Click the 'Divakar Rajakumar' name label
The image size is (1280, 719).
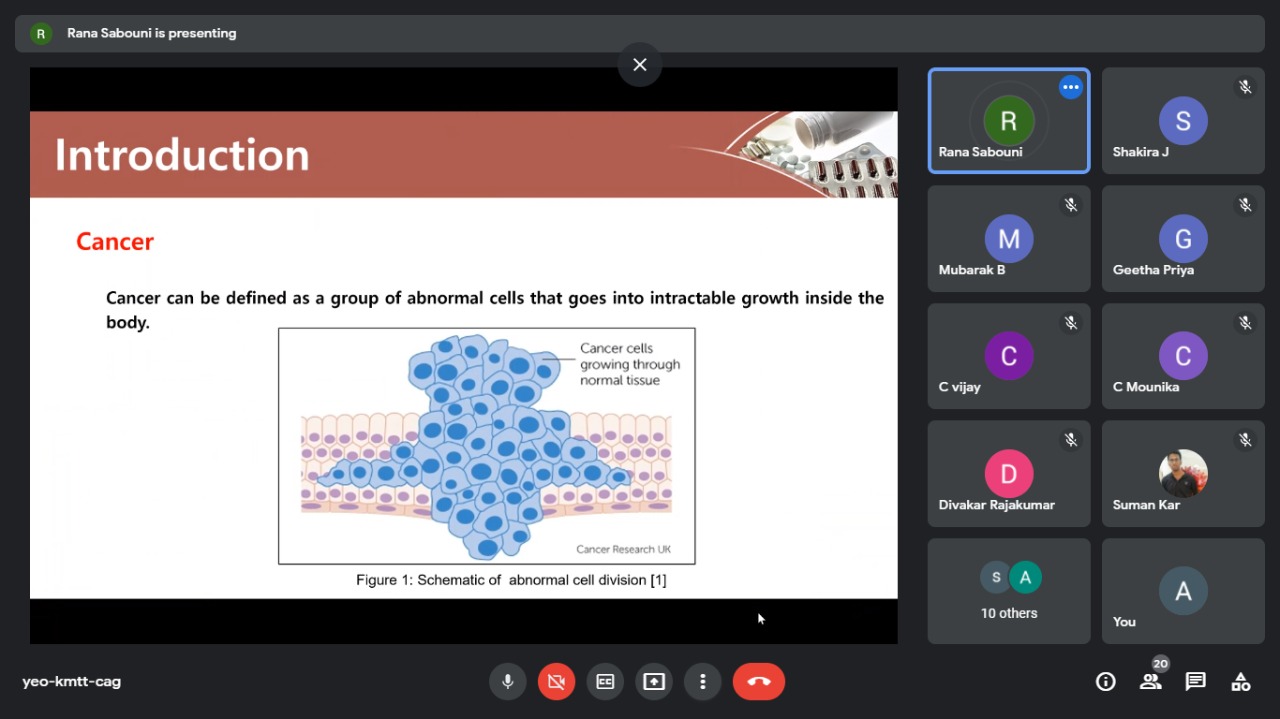click(997, 505)
